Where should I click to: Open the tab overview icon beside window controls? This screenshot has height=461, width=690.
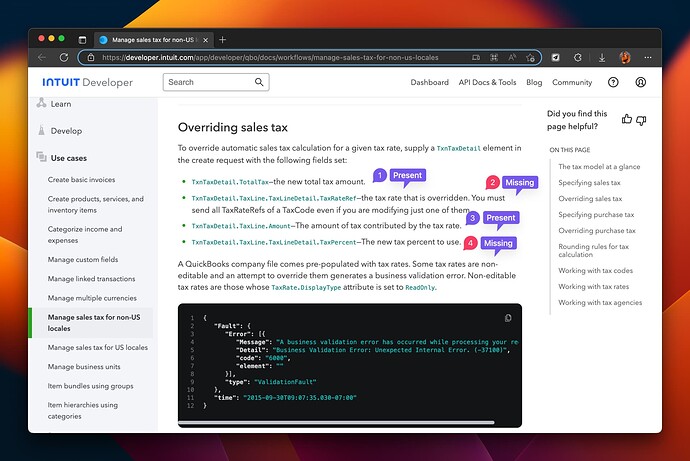[x=82, y=40]
